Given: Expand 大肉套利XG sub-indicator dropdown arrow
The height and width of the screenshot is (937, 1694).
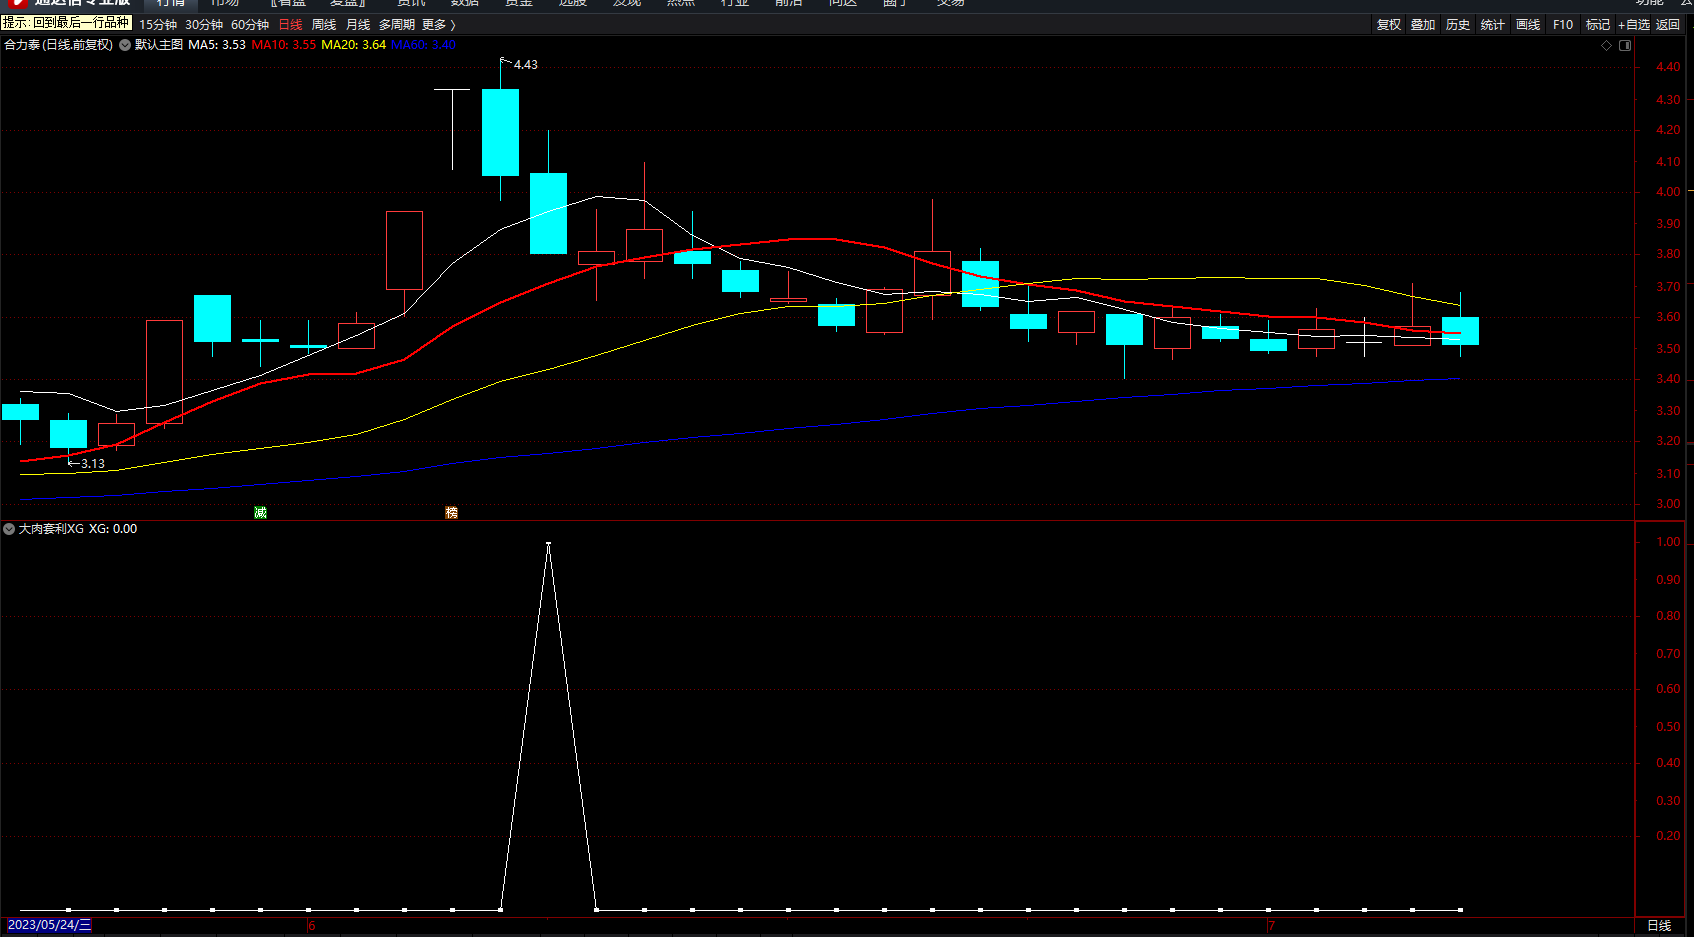Looking at the screenshot, I should pos(9,529).
